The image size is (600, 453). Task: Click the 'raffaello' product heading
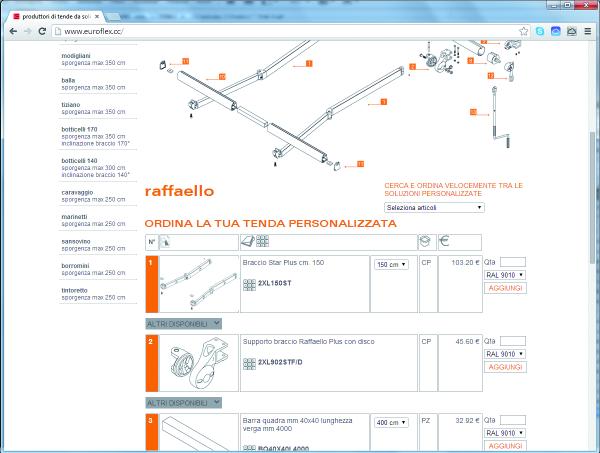(x=179, y=191)
